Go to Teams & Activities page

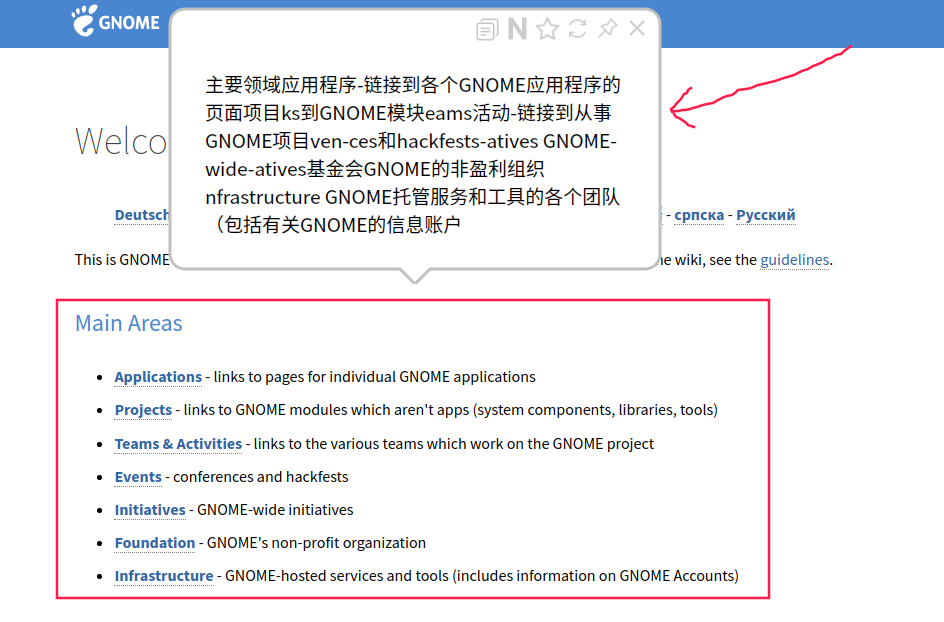[x=178, y=444]
